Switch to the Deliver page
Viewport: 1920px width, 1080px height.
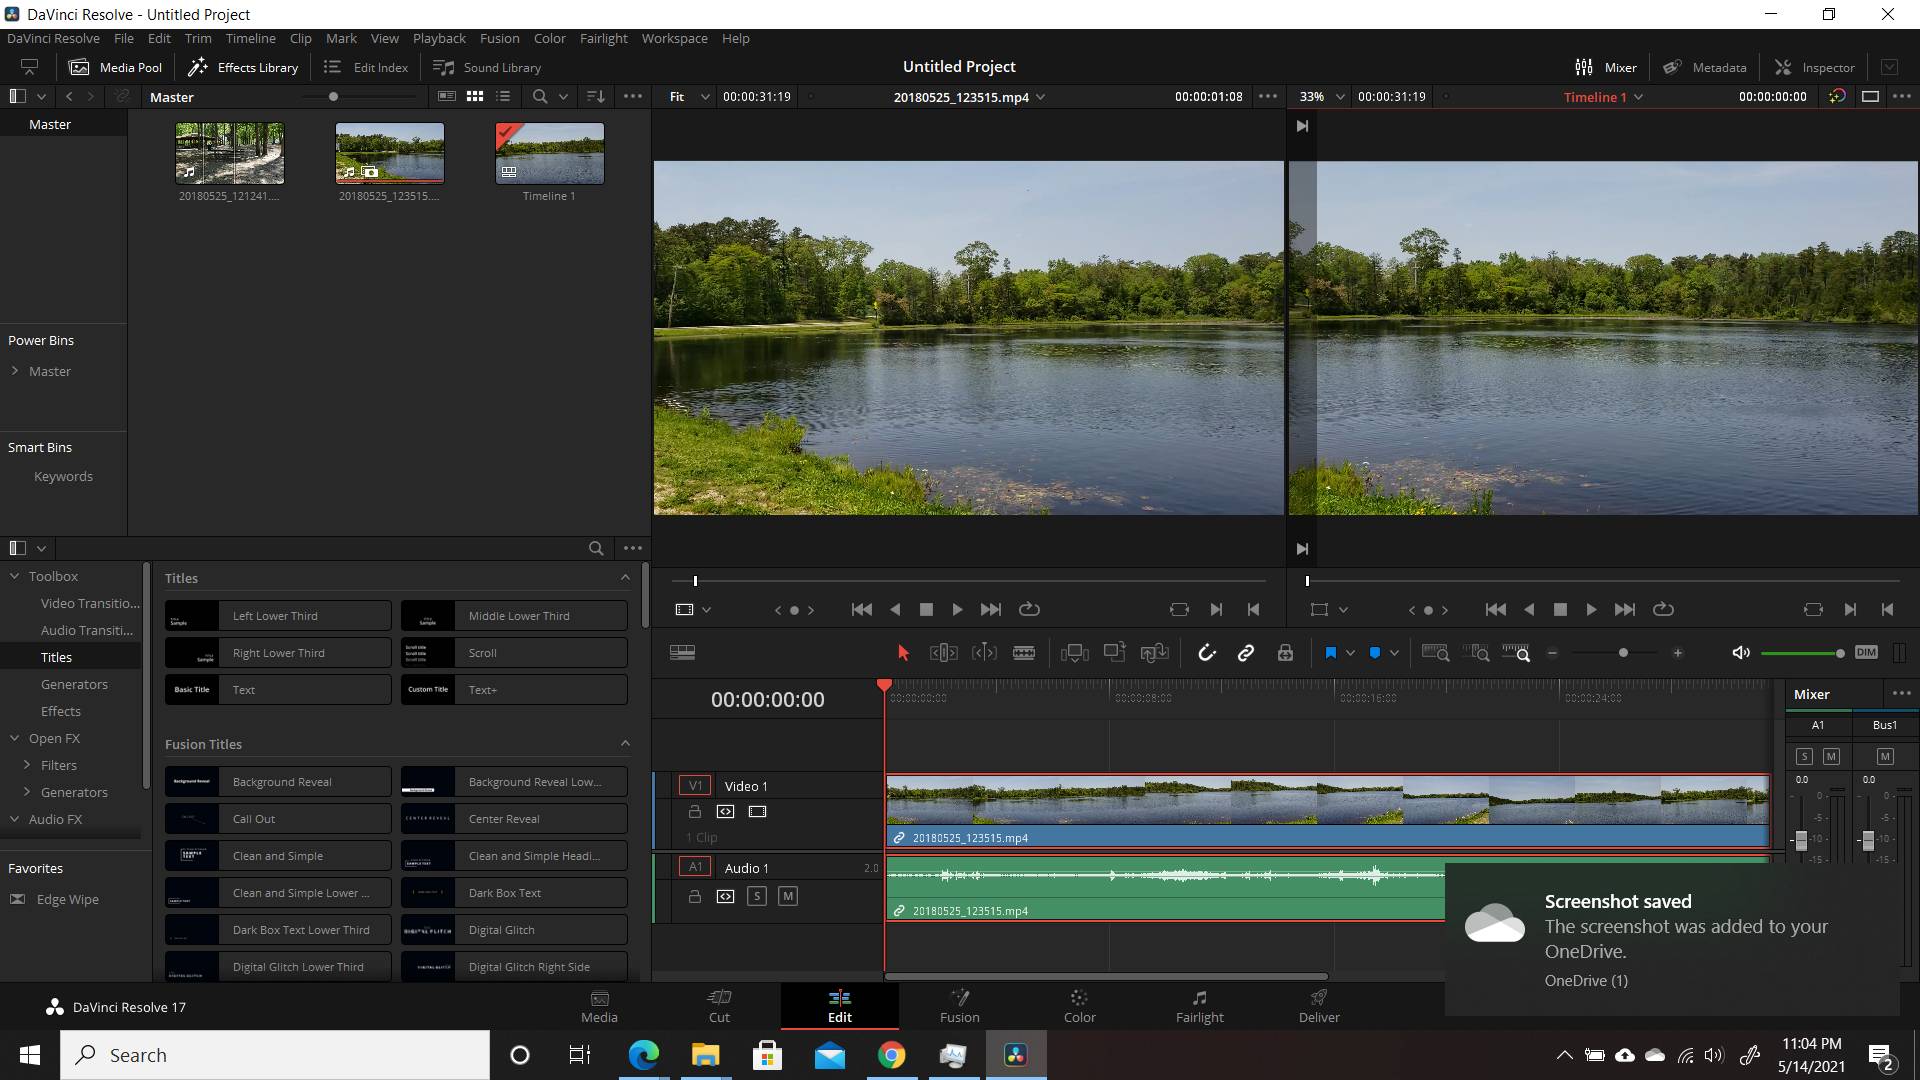pos(1319,1006)
